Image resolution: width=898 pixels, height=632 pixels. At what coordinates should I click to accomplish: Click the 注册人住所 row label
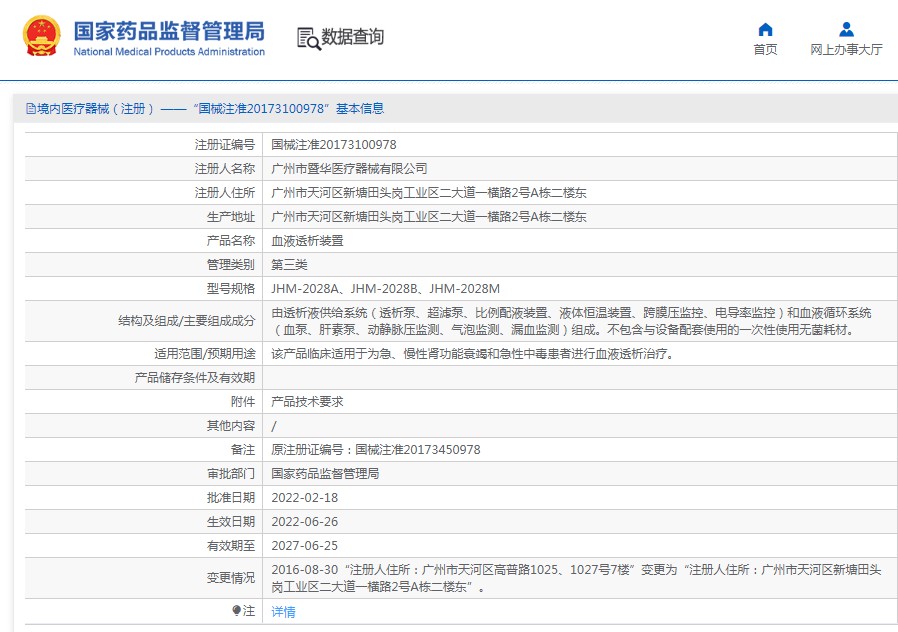[x=224, y=193]
